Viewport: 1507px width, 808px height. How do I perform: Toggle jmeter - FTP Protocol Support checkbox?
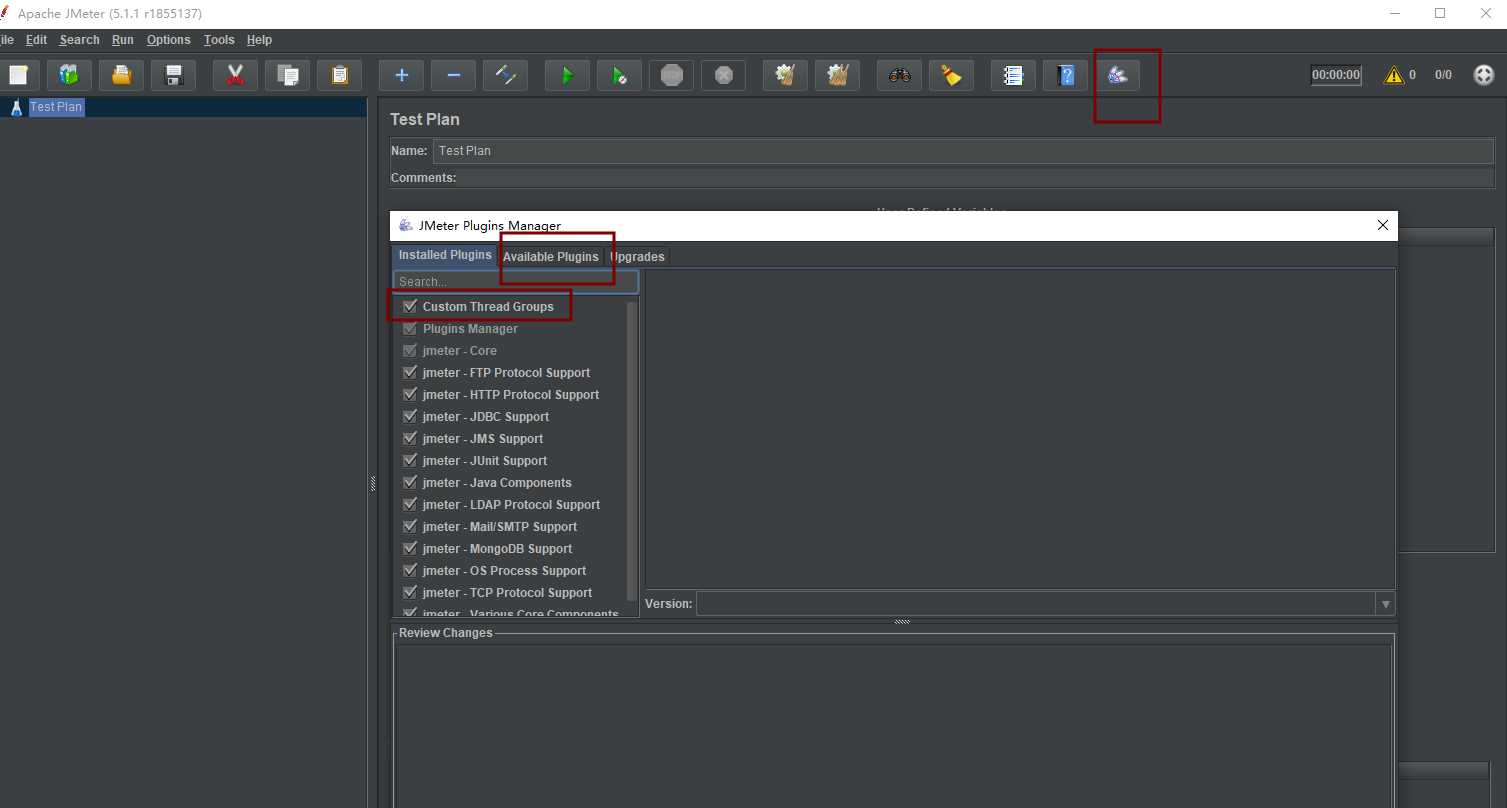[x=410, y=372]
